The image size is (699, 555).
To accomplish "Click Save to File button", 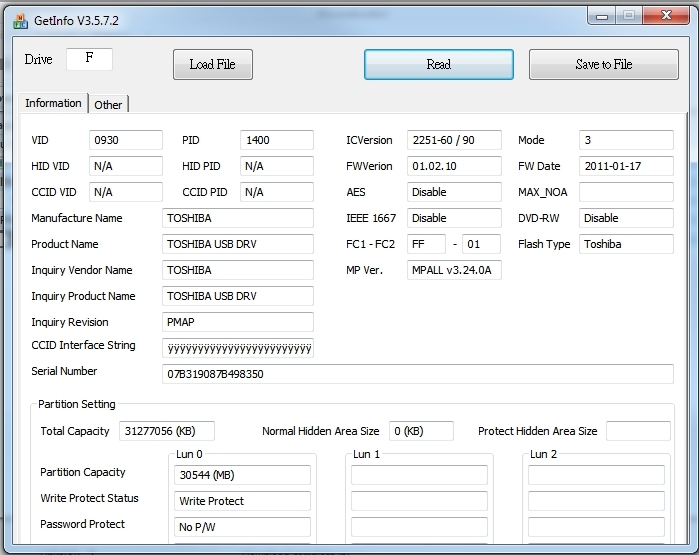I will (x=604, y=65).
